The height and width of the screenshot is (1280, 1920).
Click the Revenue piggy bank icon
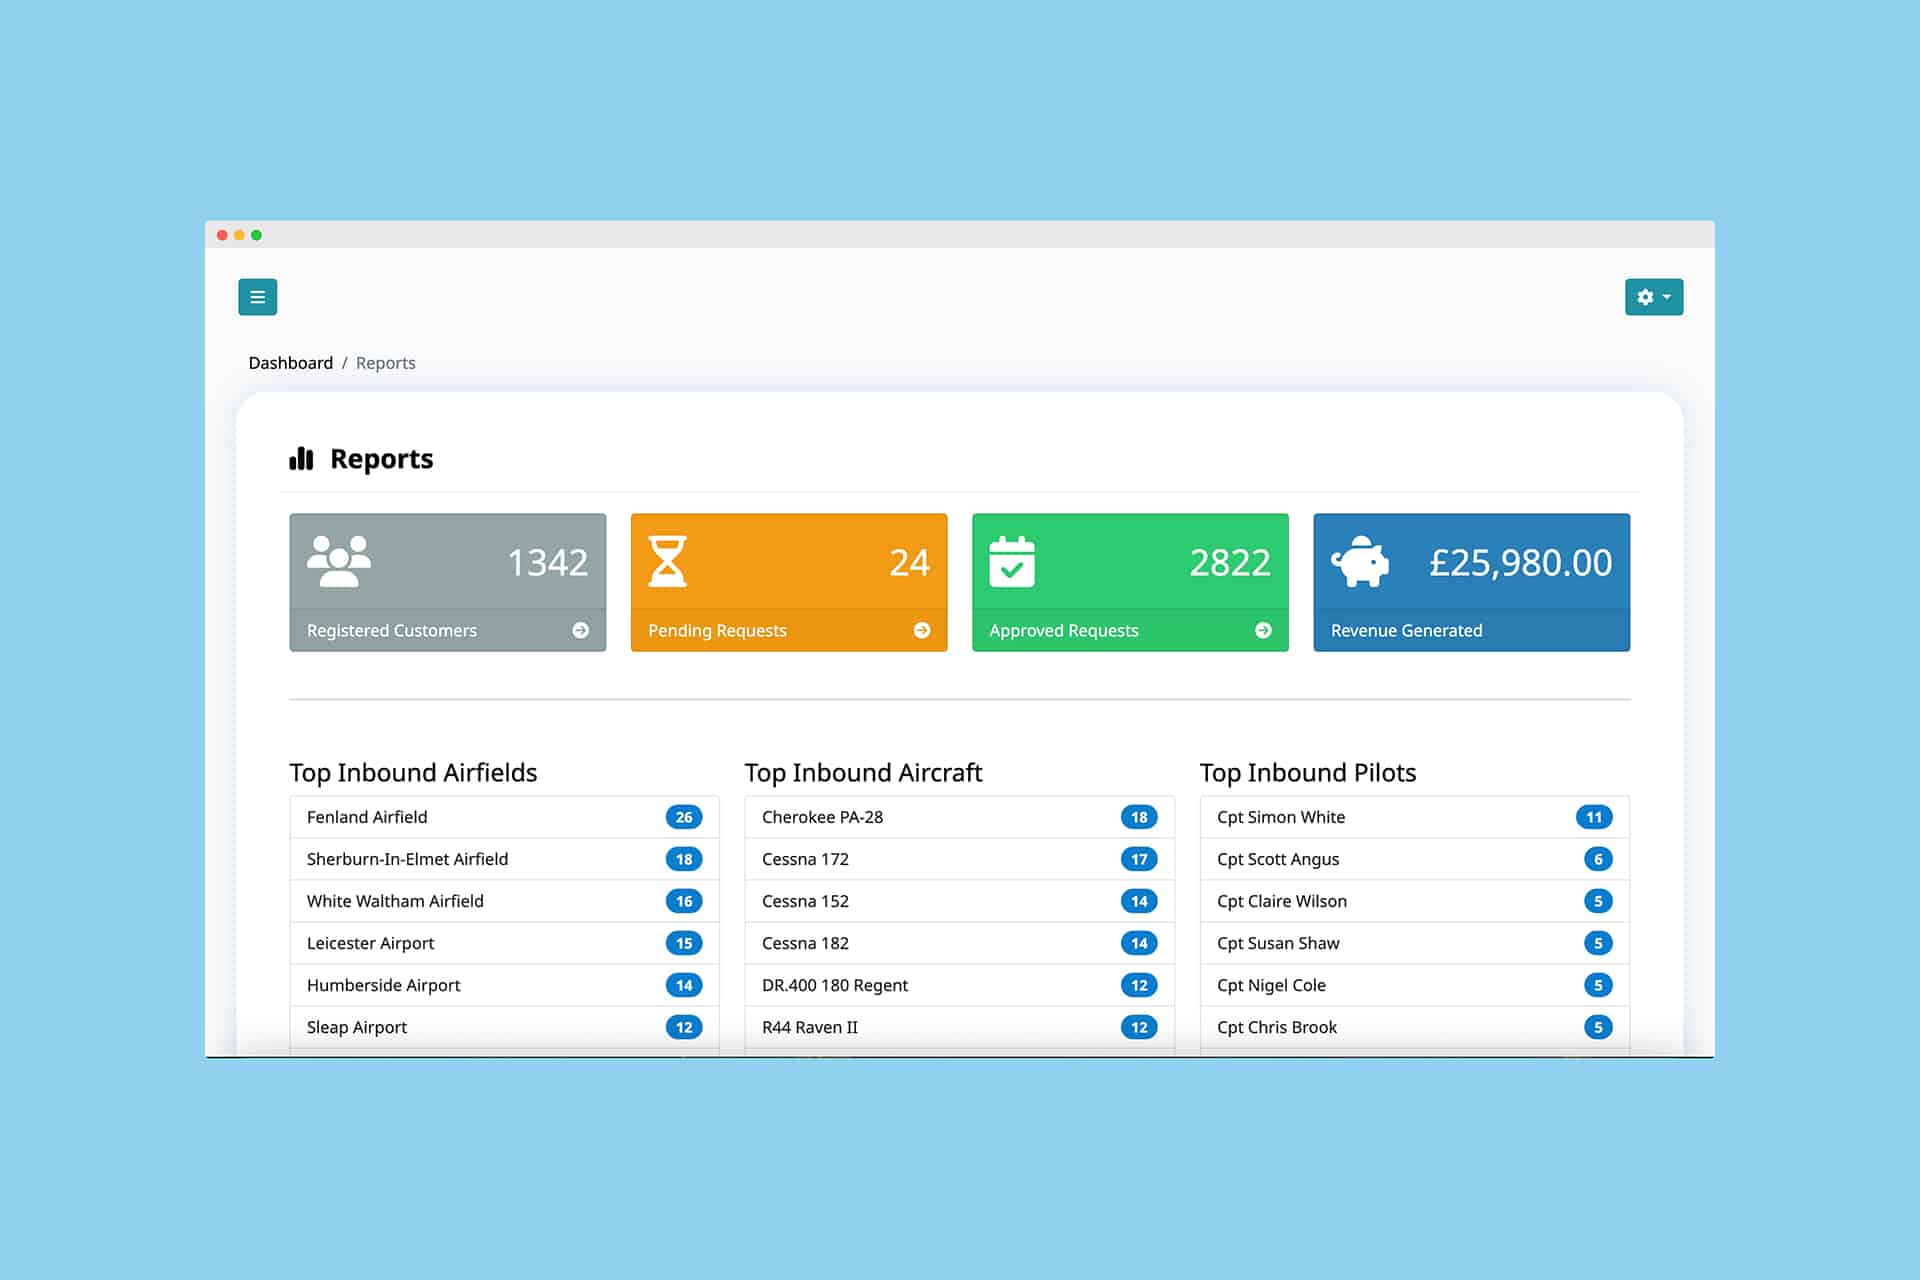(1360, 561)
